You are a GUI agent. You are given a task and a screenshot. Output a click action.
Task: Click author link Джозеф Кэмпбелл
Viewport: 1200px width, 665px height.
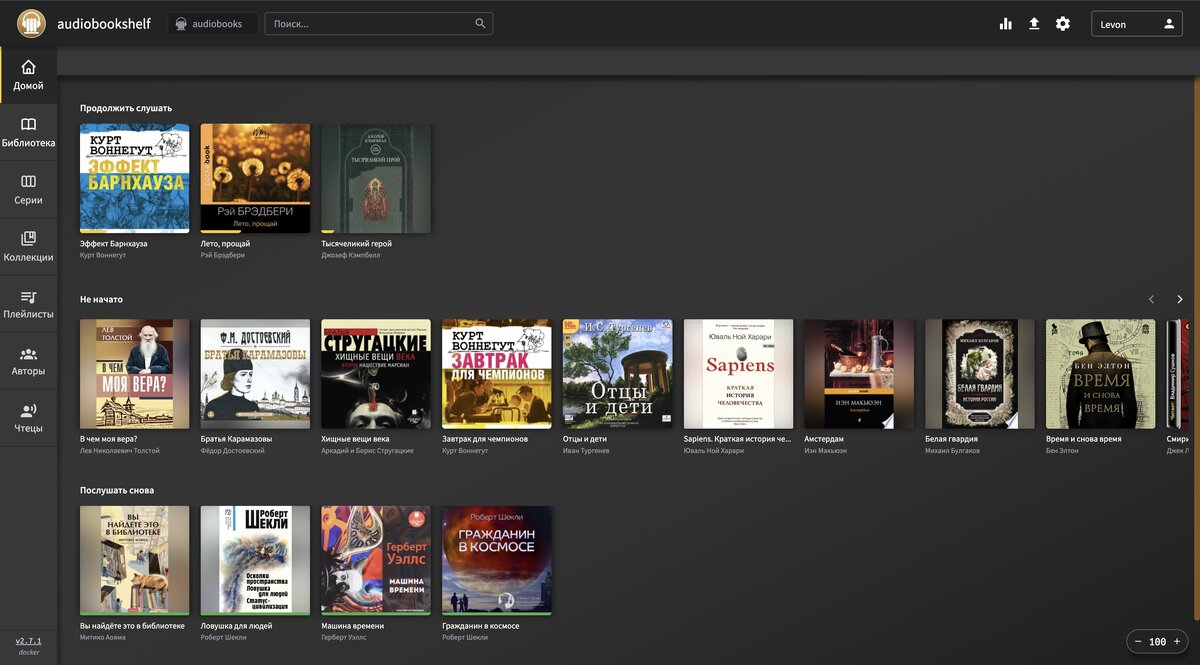click(x=351, y=255)
